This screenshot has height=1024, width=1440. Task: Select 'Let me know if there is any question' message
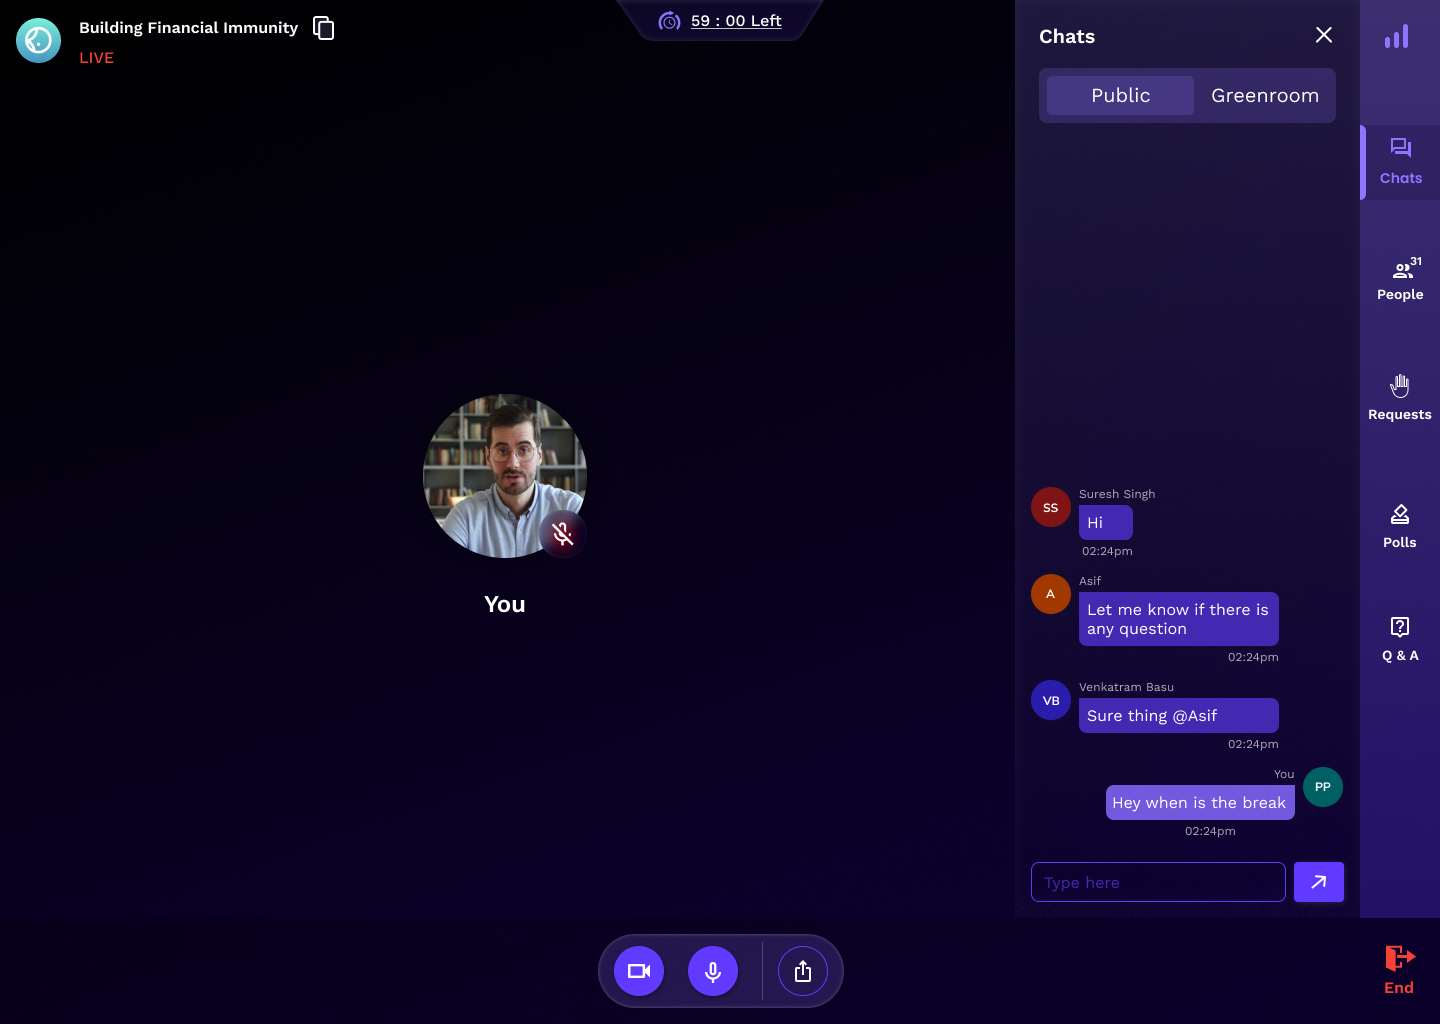point(1179,619)
